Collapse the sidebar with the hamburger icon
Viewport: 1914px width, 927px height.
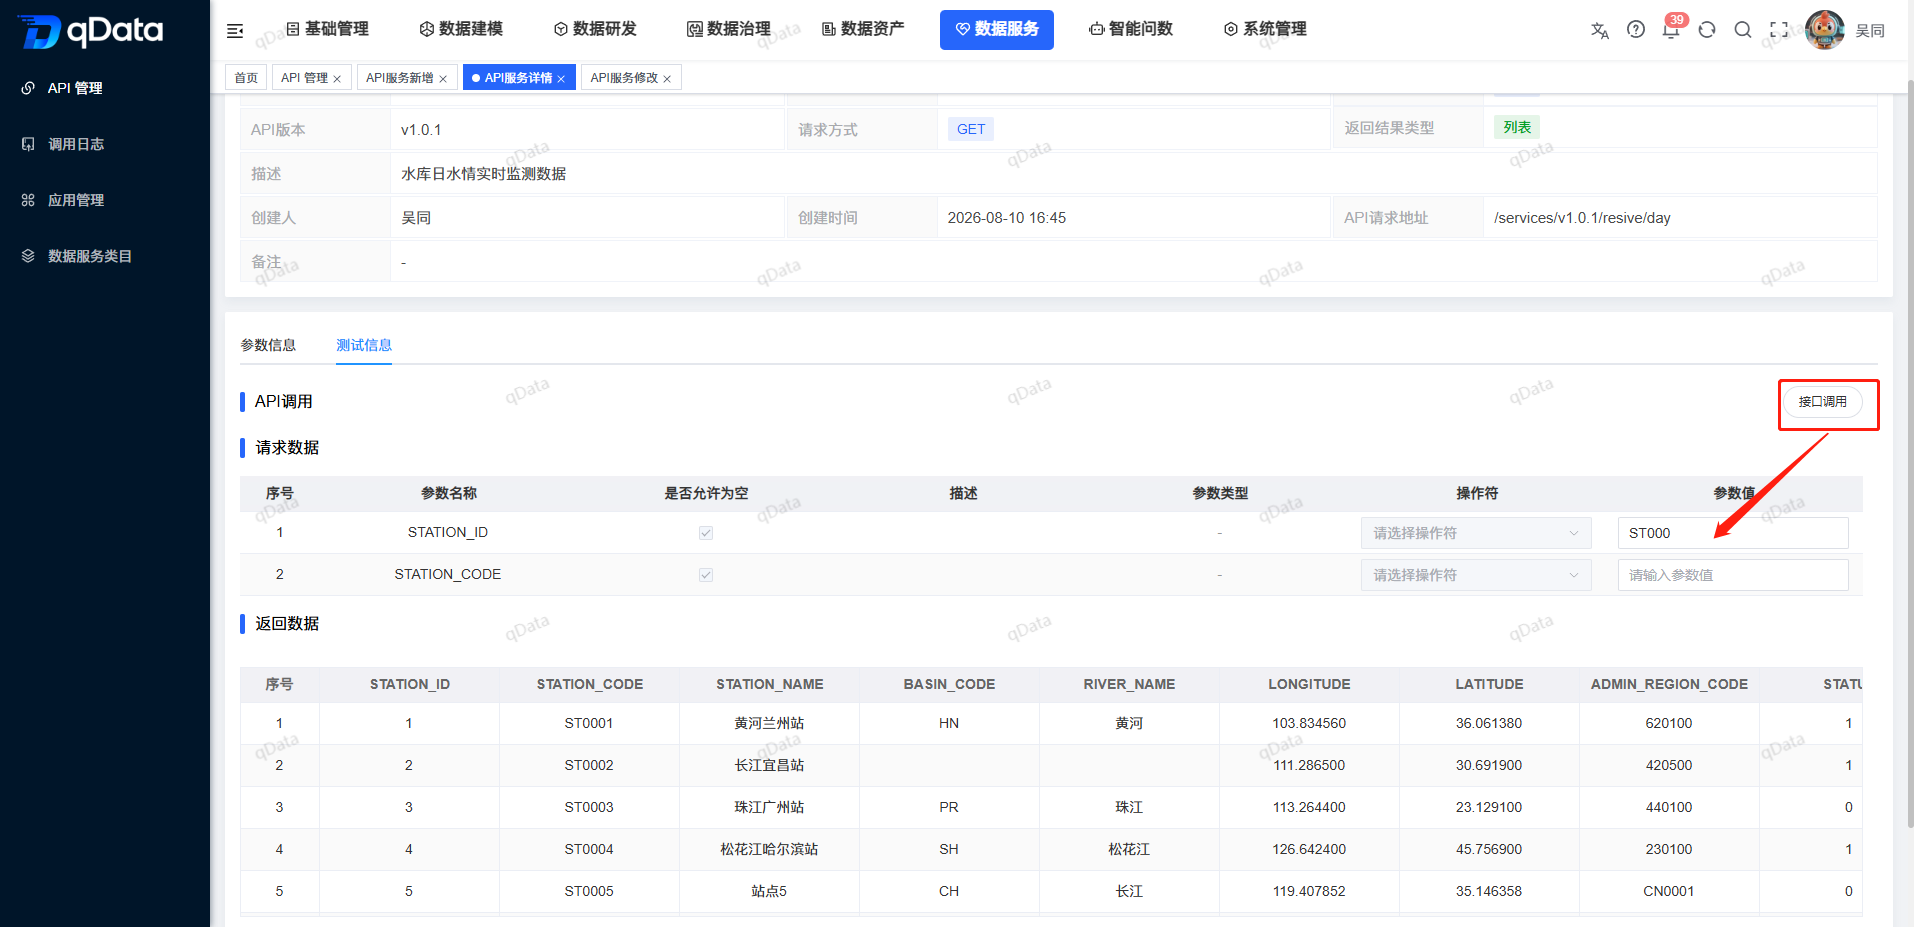[235, 31]
